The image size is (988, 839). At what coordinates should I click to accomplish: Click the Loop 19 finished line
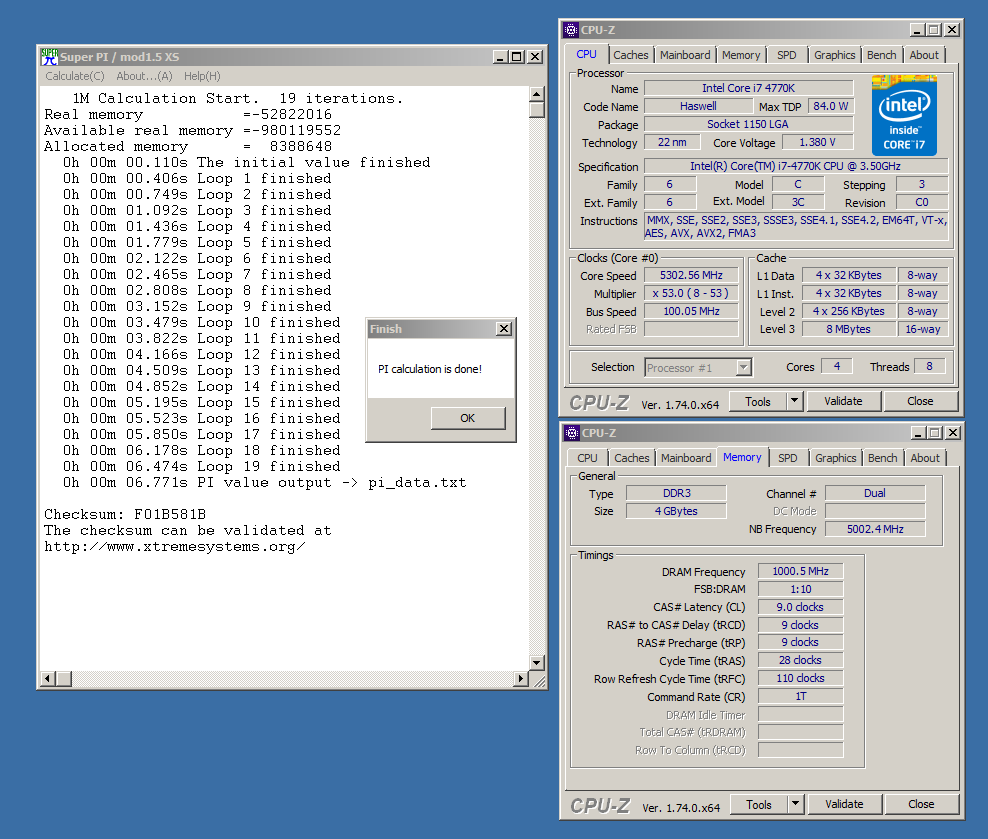202,467
